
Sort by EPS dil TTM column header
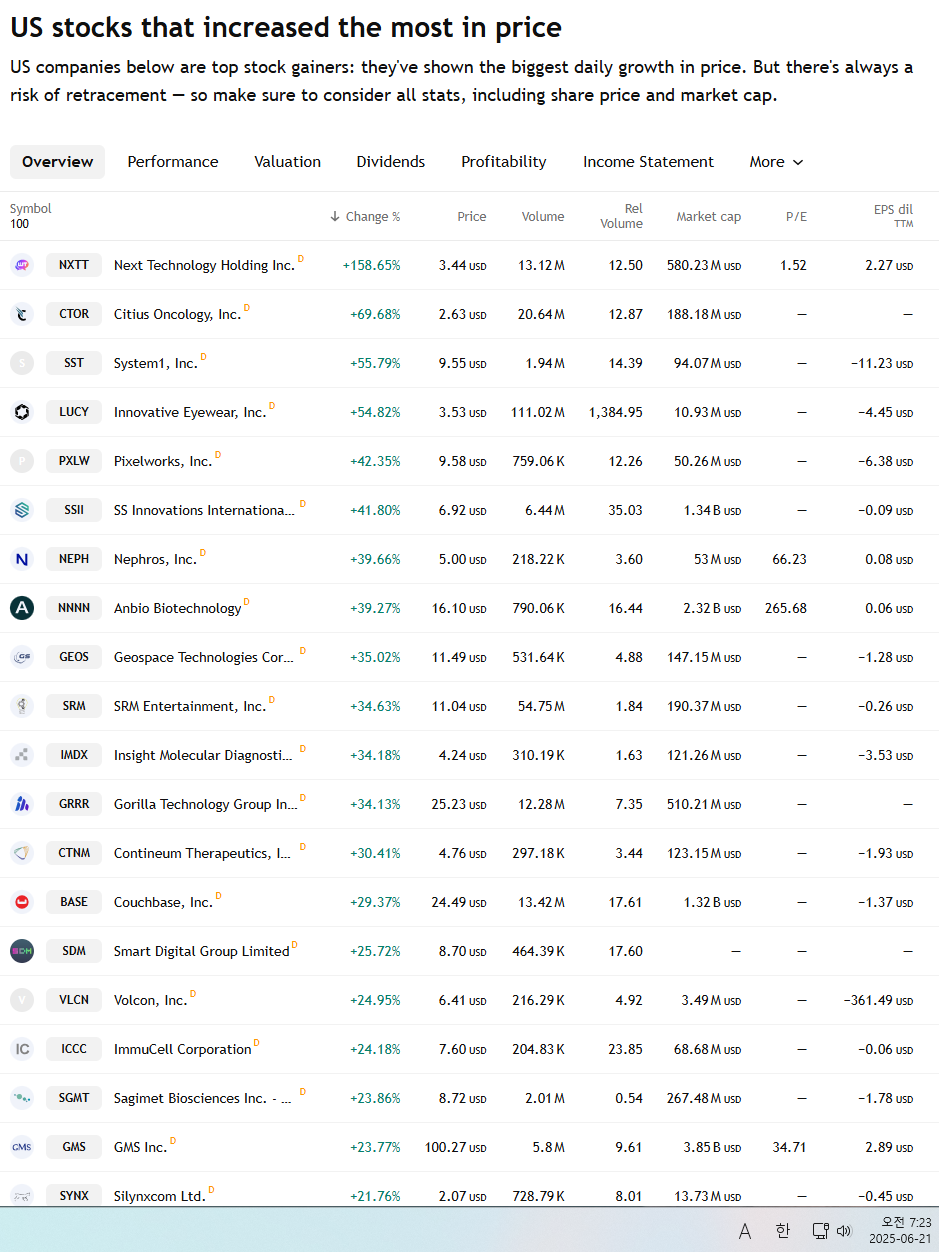click(893, 216)
